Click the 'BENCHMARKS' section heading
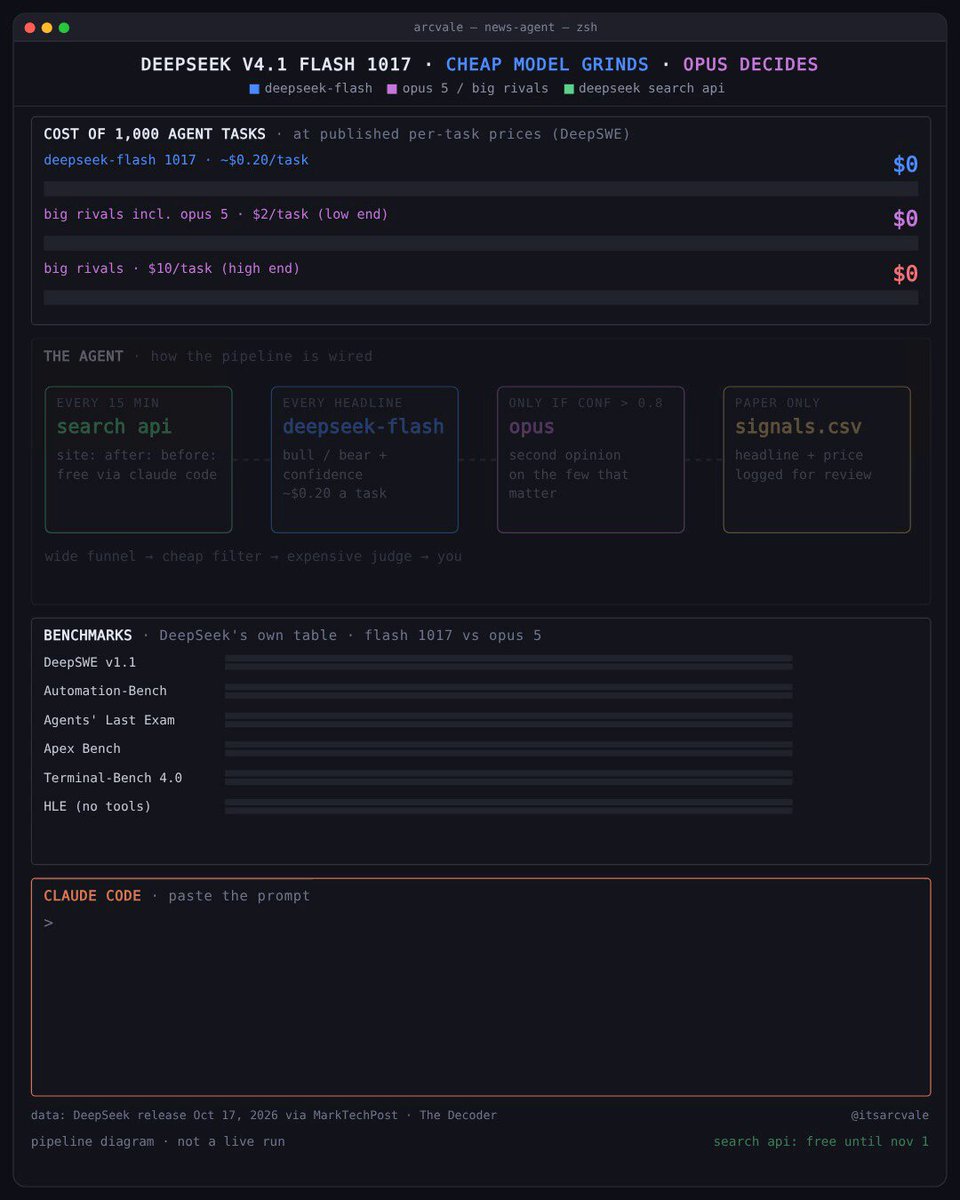Image resolution: width=960 pixels, height=1200 pixels. coord(88,635)
